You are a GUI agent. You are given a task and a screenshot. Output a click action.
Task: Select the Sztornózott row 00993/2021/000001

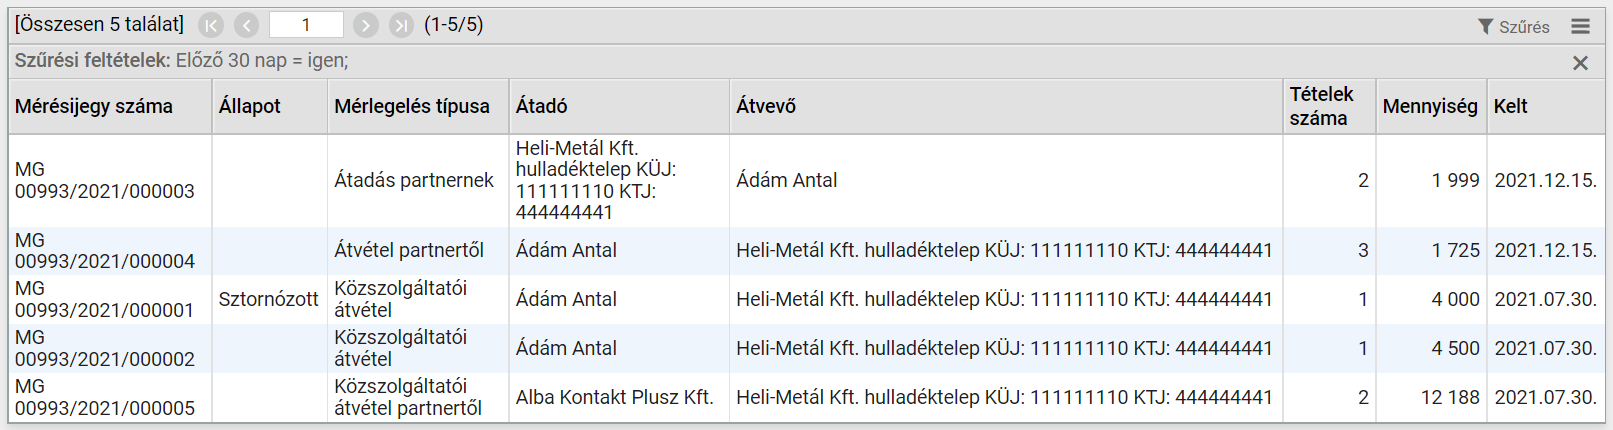(x=807, y=299)
